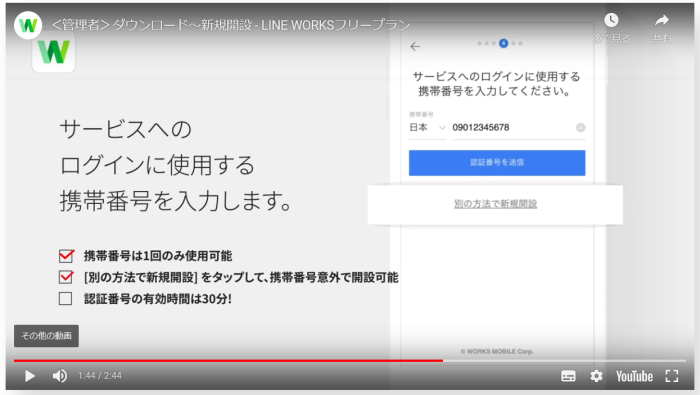The width and height of the screenshot is (700, 395).
Task: Check 認証番号の有効時間は30分 checkbox
Action: point(65,299)
